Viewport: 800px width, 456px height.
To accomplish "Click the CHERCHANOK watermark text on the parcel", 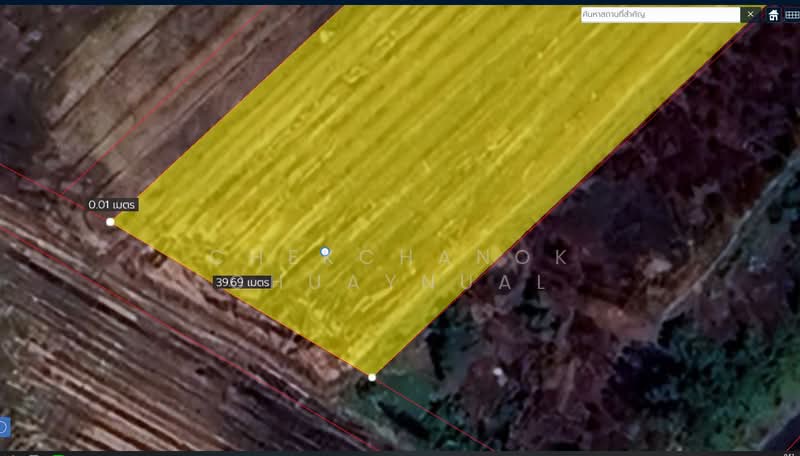I will (390, 258).
